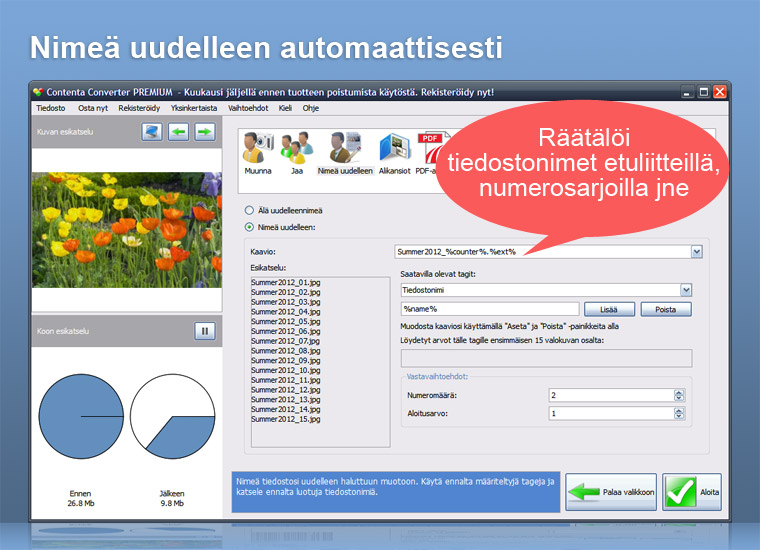This screenshot has height=550, width=760.
Task: Click the Aloita start button
Action: pos(692,492)
